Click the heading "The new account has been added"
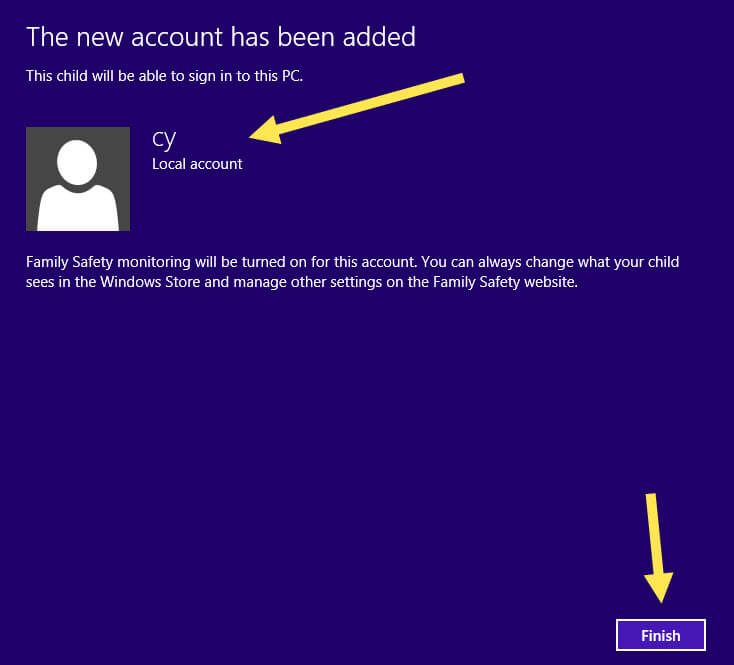734x665 pixels. coord(220,37)
